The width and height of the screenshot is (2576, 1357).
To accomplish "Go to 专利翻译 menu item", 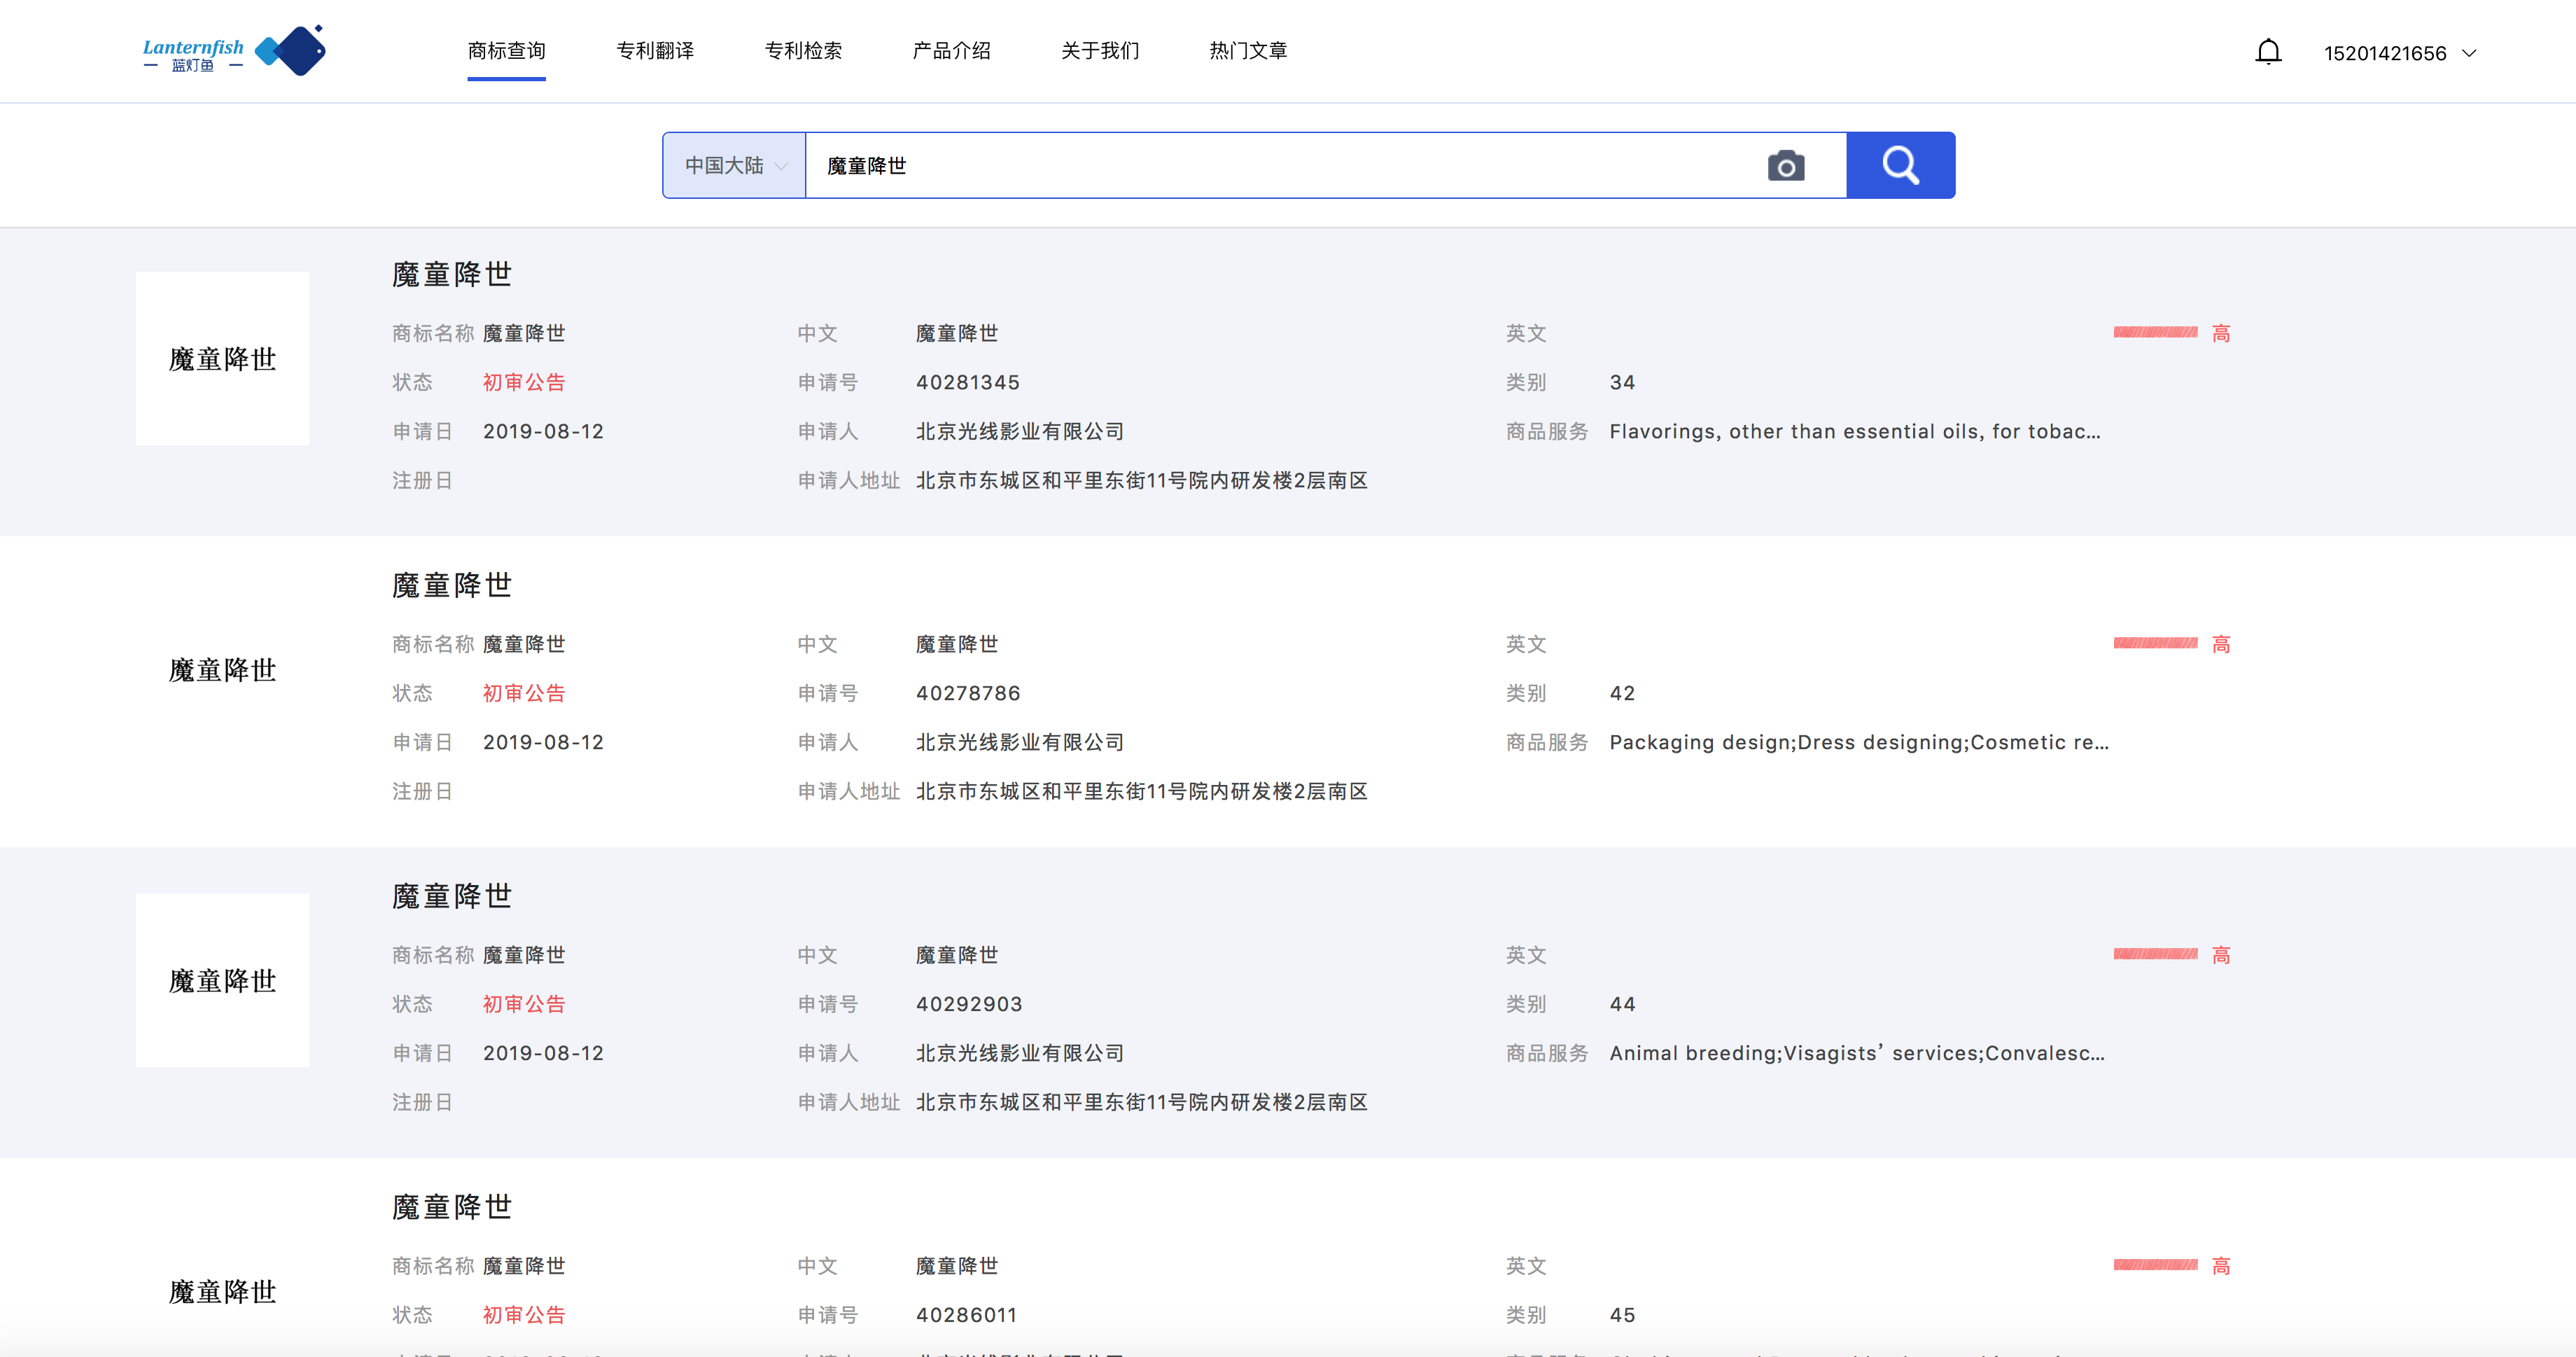I will [x=655, y=51].
